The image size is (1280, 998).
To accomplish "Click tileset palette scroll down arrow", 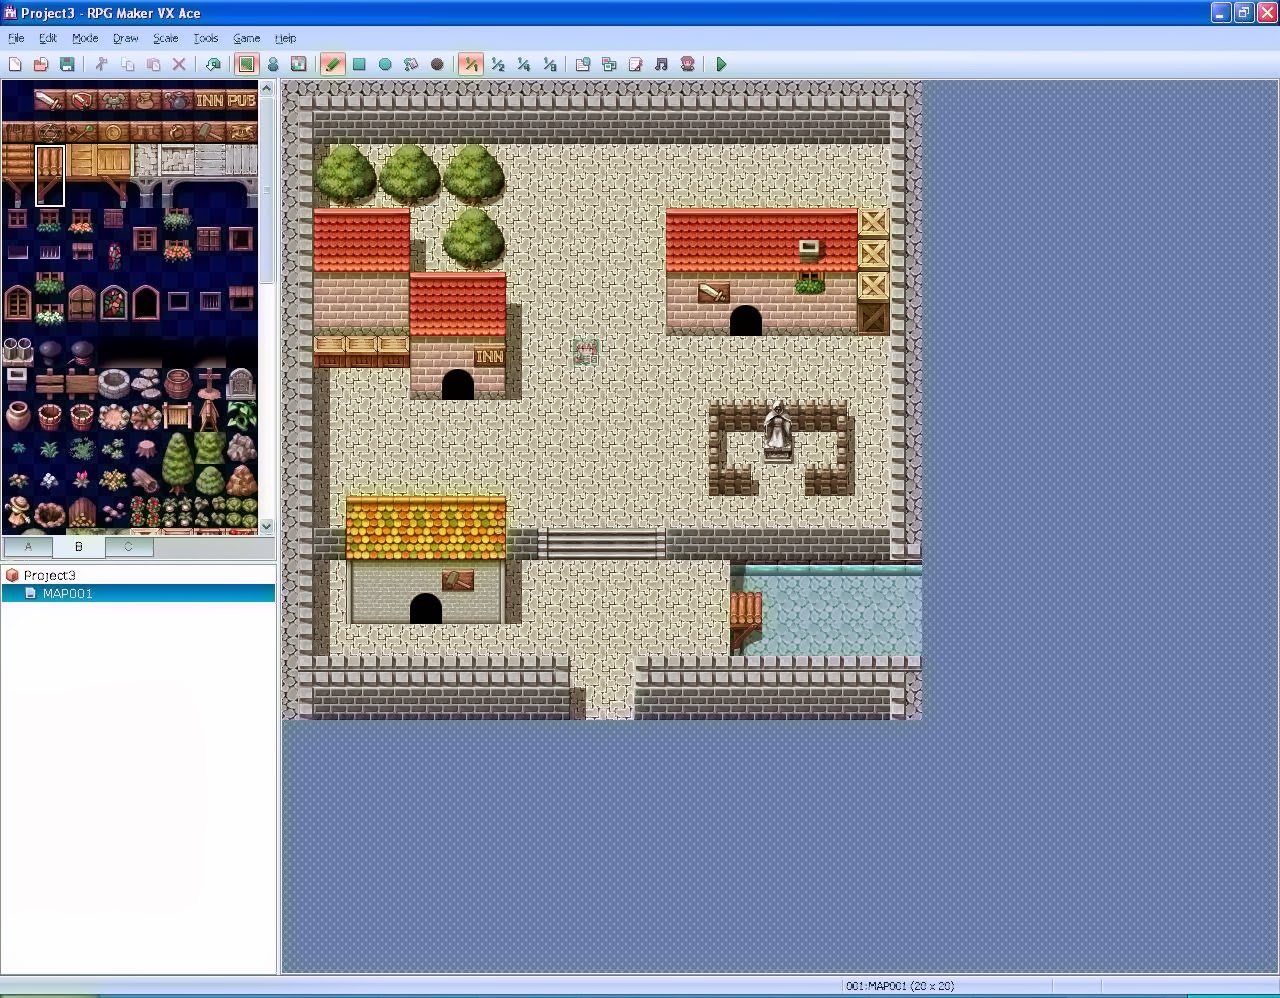I will 266,526.
